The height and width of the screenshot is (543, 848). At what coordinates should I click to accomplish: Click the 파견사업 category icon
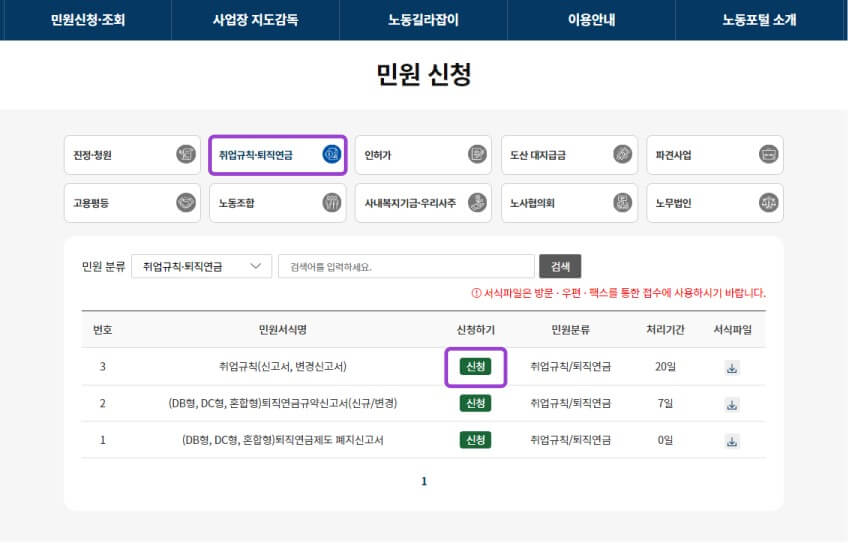[x=768, y=154]
